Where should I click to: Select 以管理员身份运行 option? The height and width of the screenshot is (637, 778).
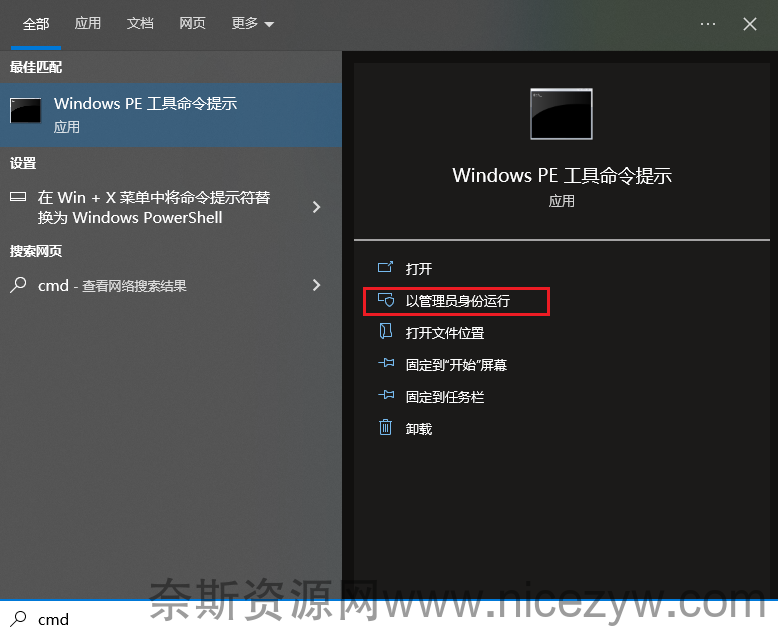456,301
